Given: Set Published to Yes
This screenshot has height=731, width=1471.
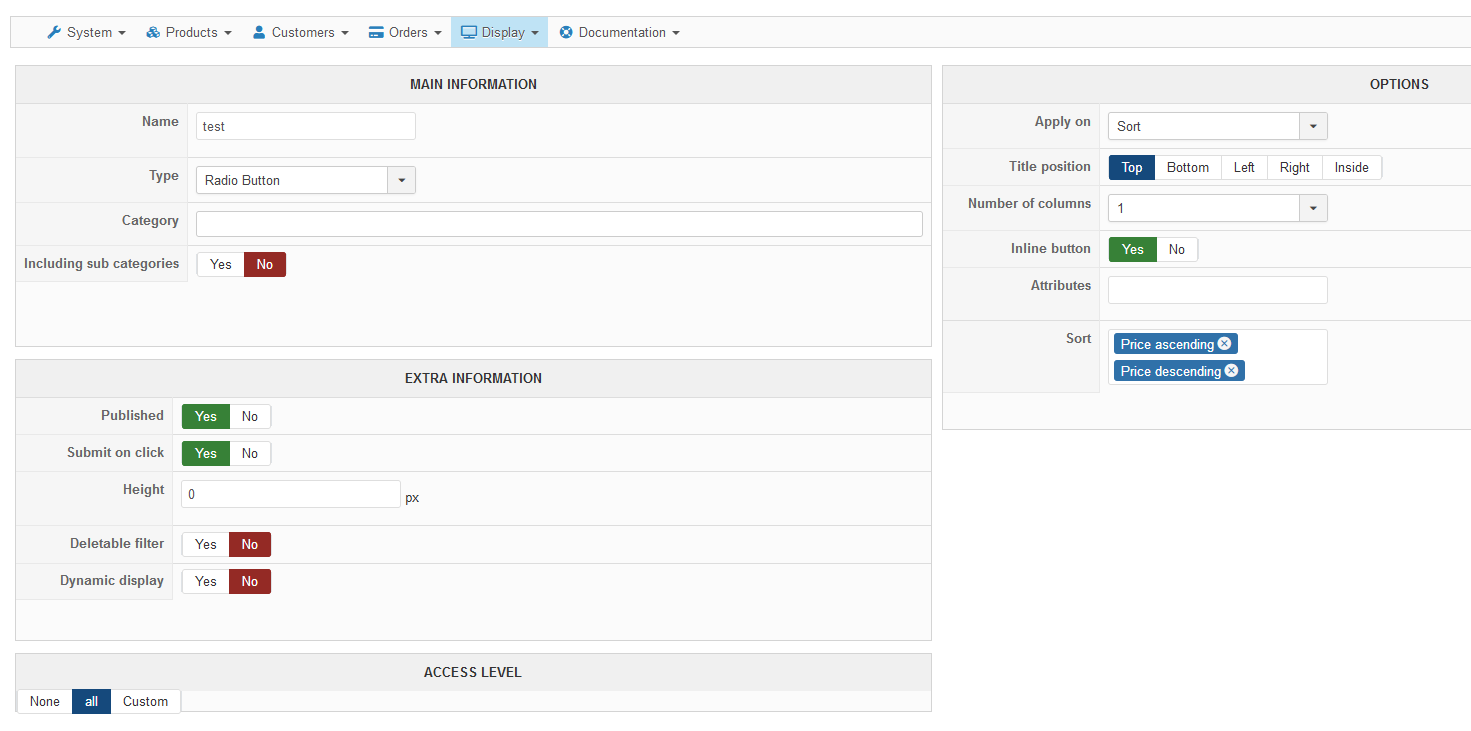Looking at the screenshot, I should 206,416.
